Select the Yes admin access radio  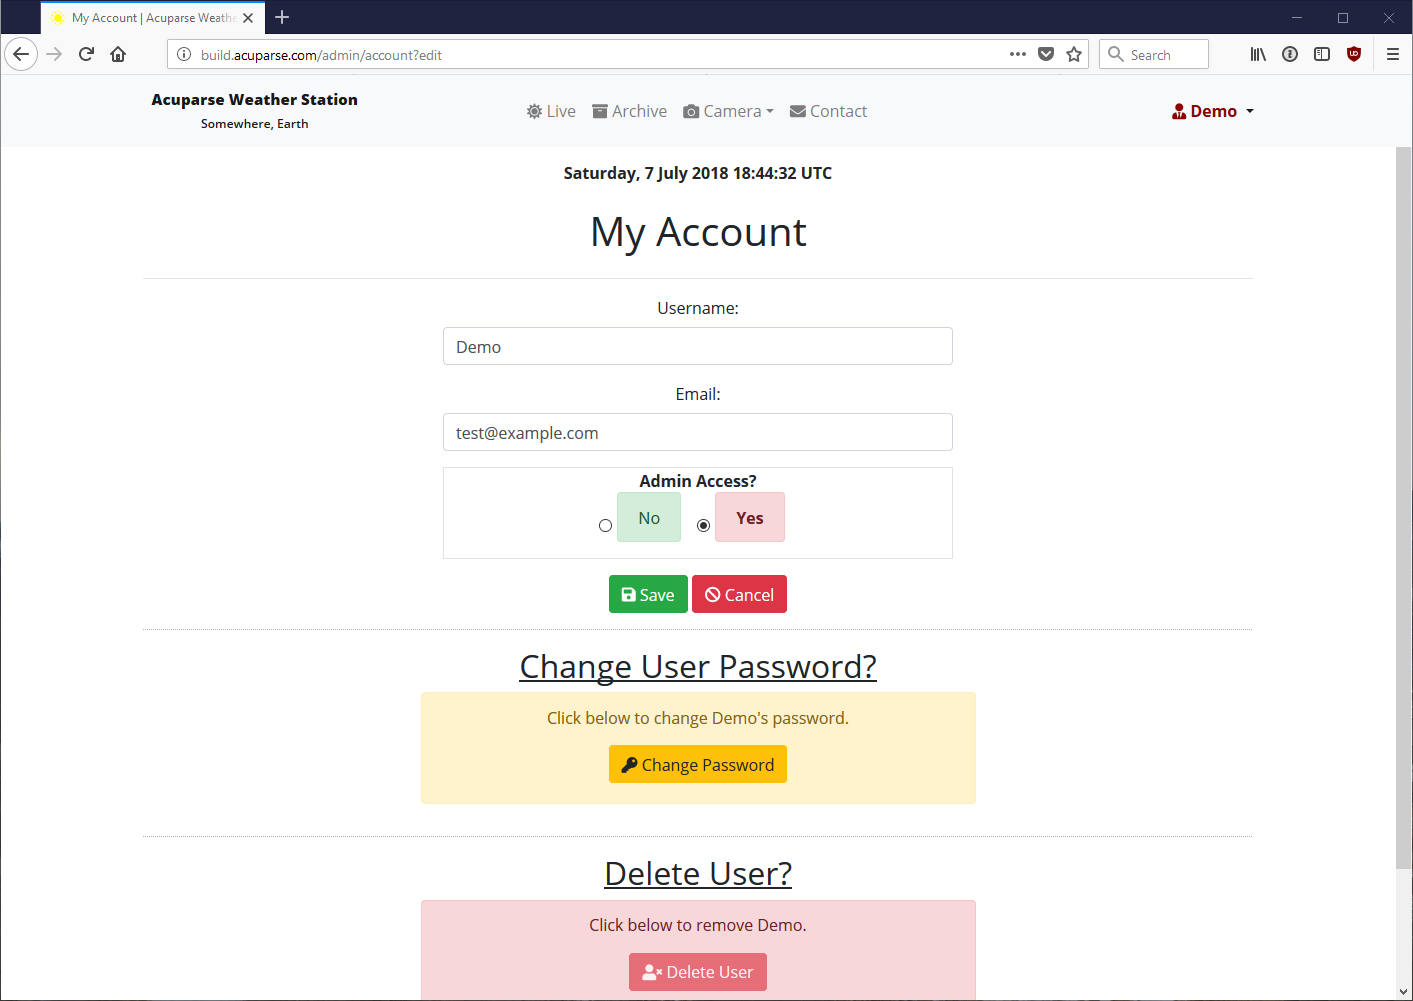pos(703,525)
